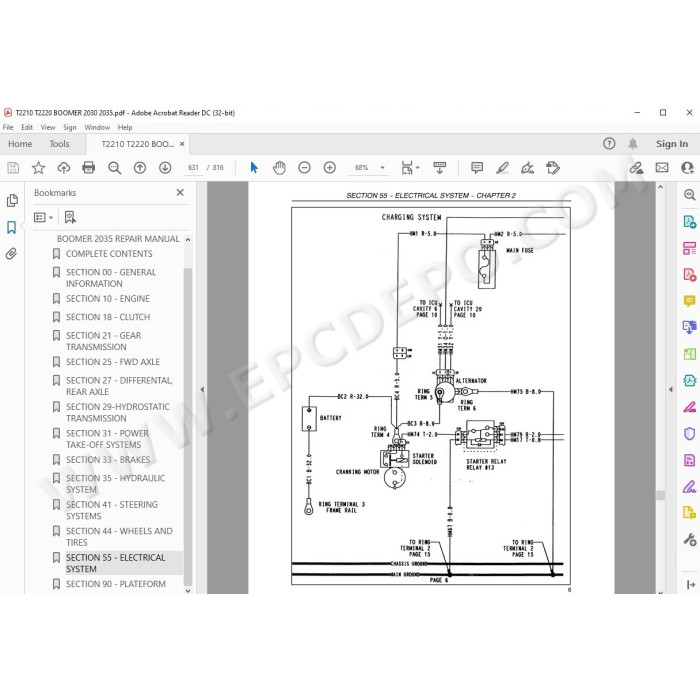Open SECTION 18 - CLUTCH bookmark
The height and width of the screenshot is (700, 700).
click(108, 317)
